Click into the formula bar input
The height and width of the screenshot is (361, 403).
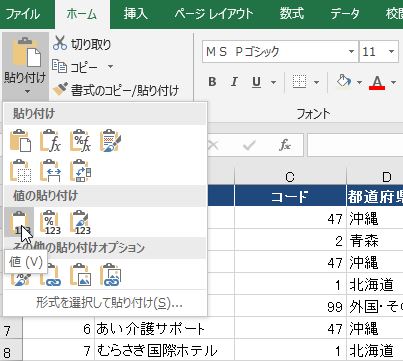355,145
